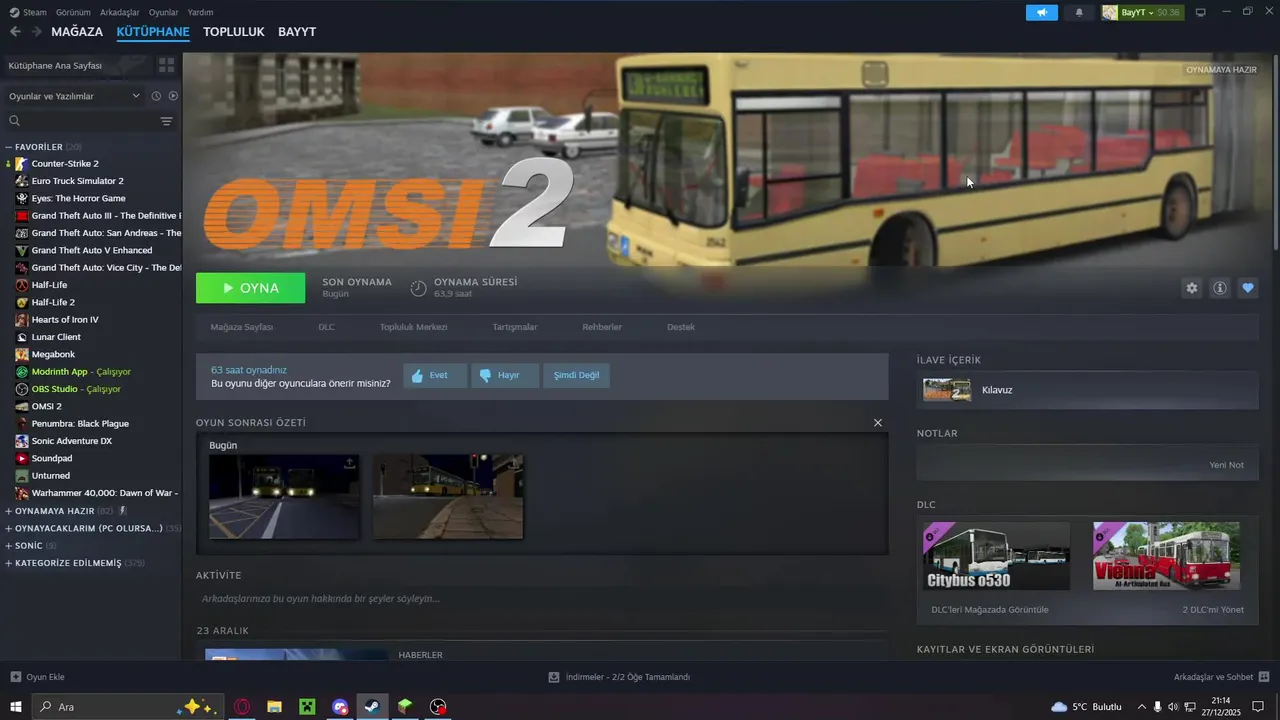1280x720 pixels.
Task: Open Kütüphane Ana Sayfası
Action: pos(77,65)
